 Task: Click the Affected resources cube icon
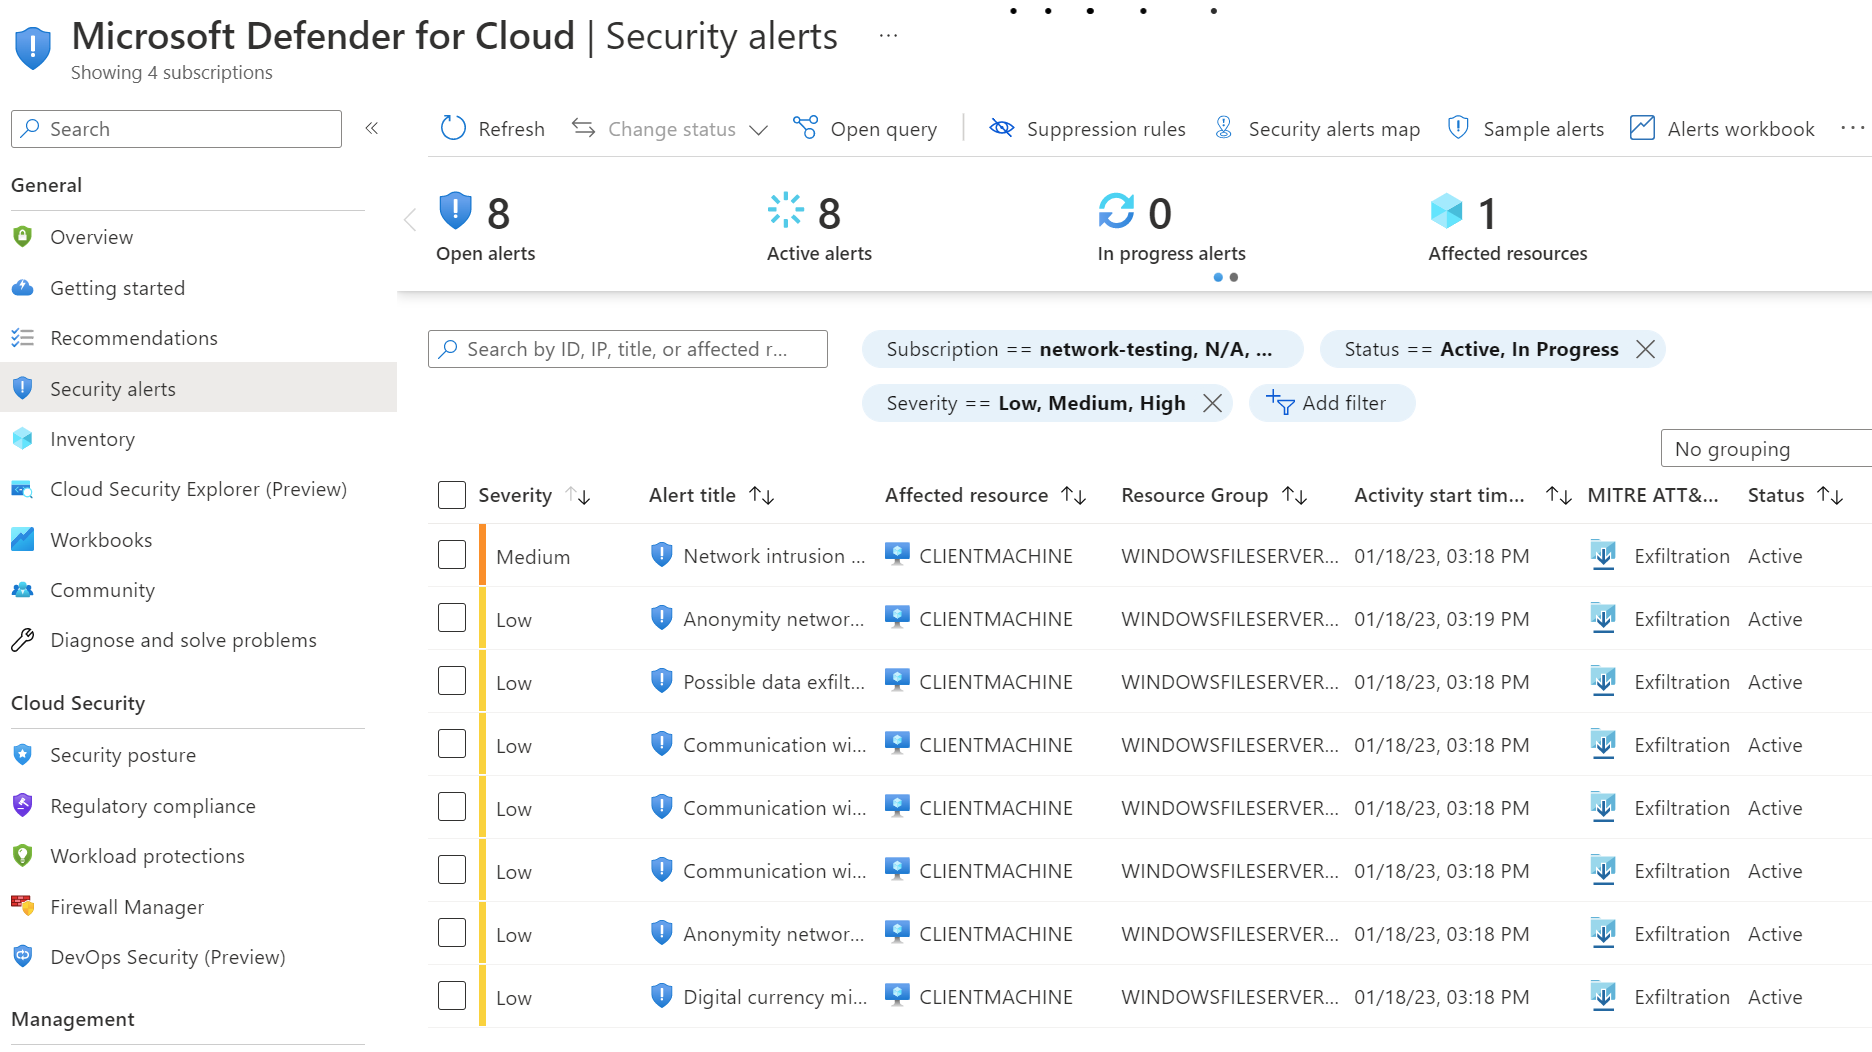[x=1446, y=211]
